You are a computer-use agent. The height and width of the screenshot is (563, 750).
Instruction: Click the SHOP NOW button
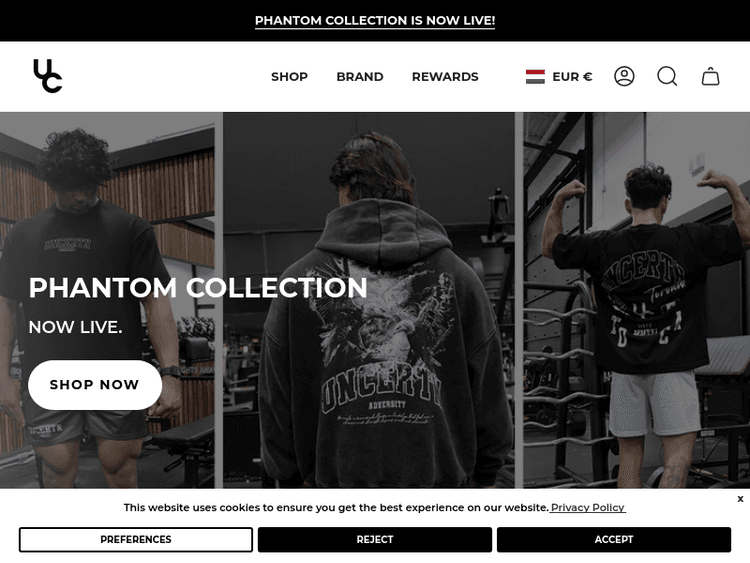click(95, 385)
